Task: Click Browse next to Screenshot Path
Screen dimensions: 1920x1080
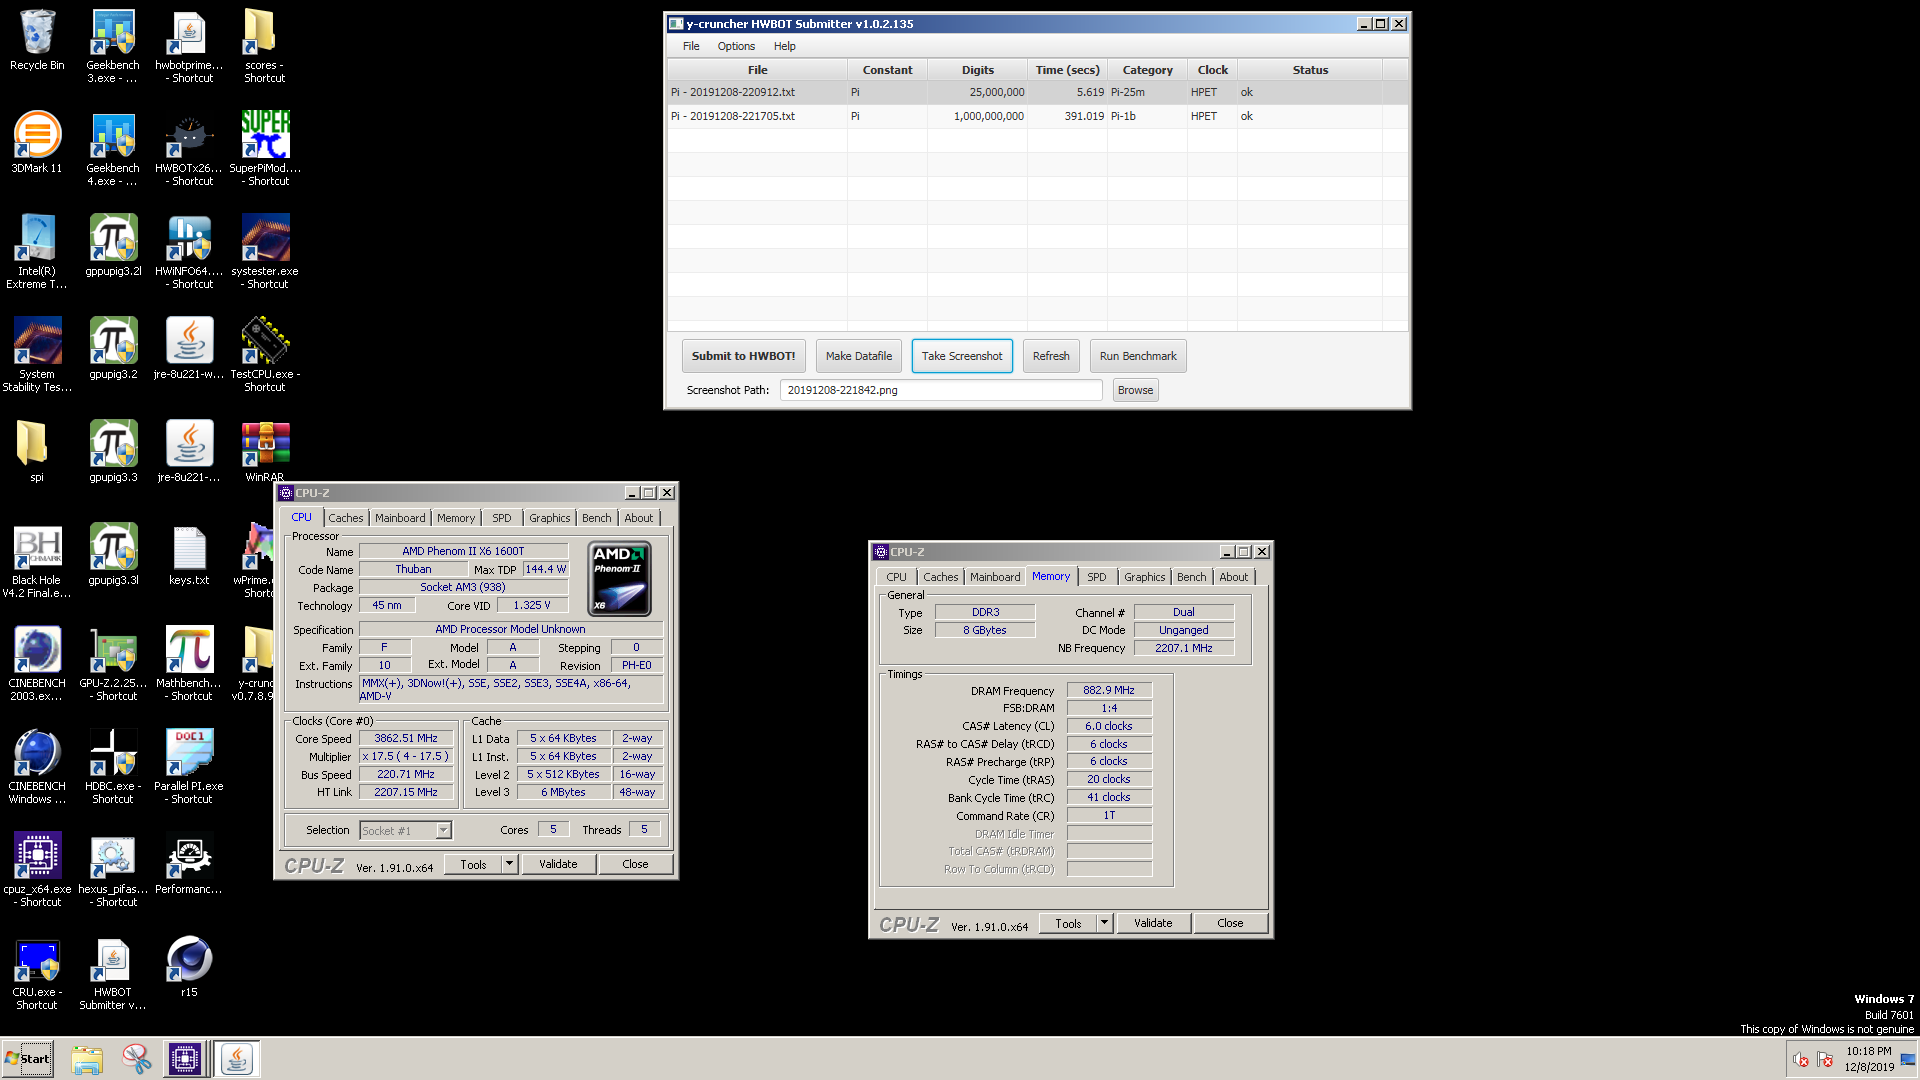Action: pos(1135,390)
